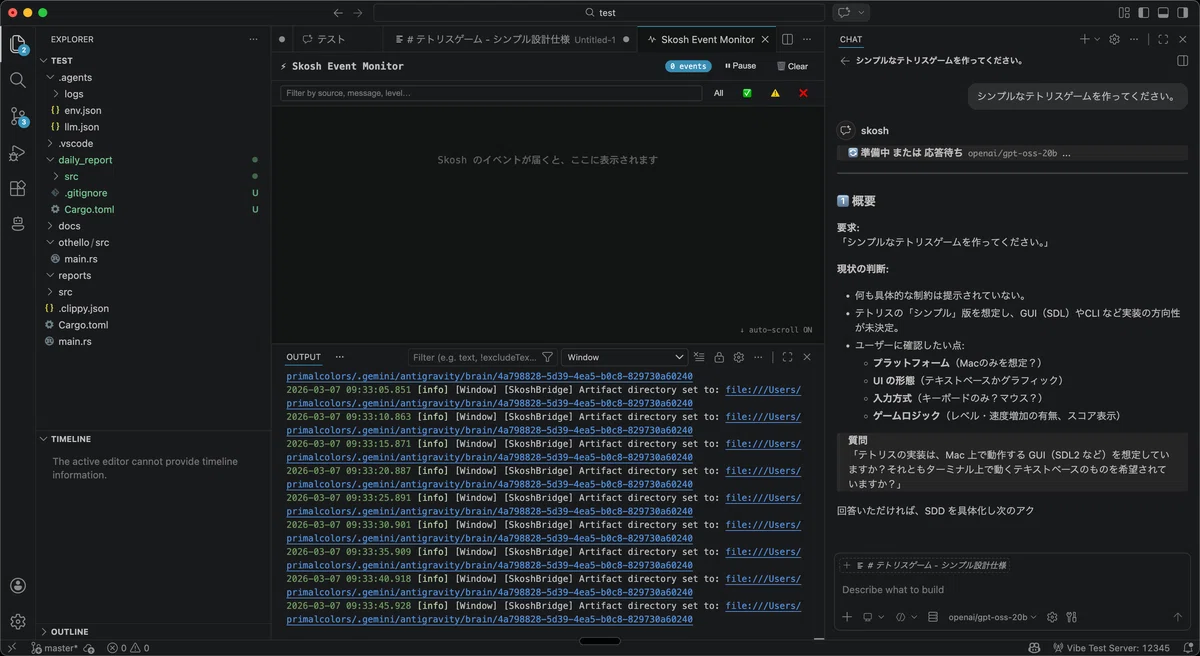Show only success events with green check filter
Image resolution: width=1200 pixels, height=656 pixels.
point(747,93)
